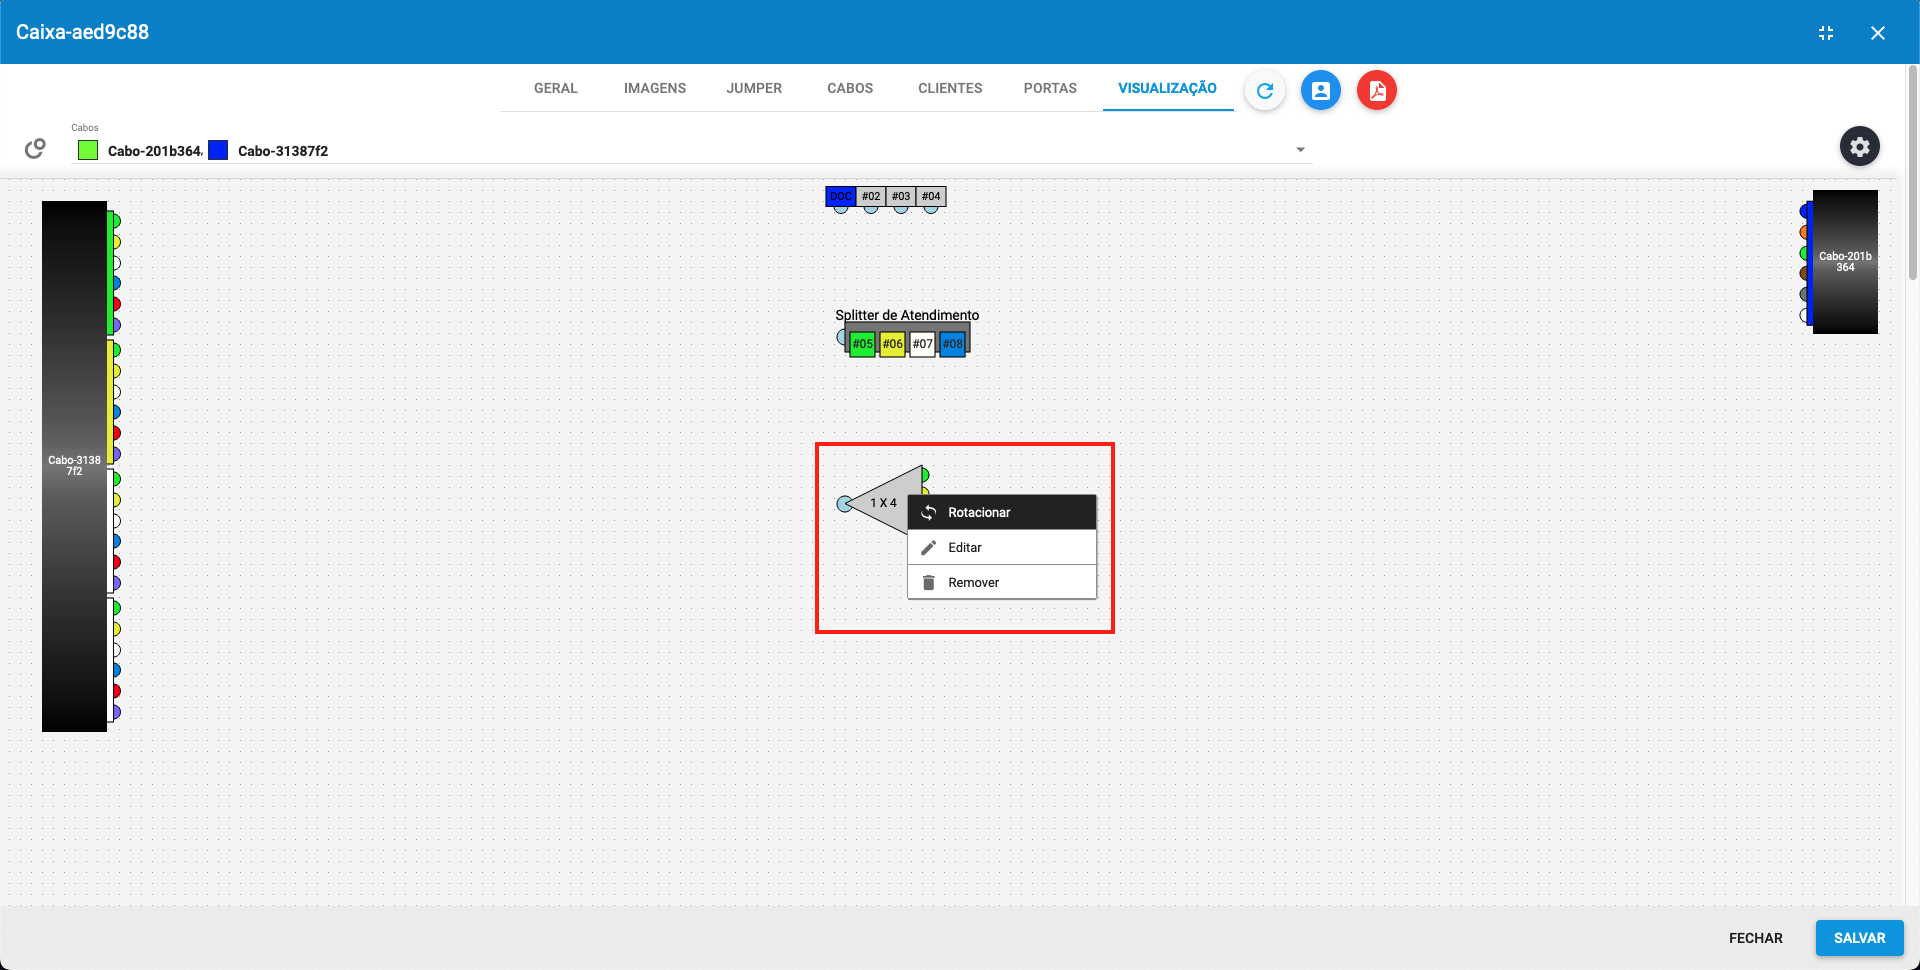This screenshot has width=1920, height=970.
Task: Click the exit fullscreen icon
Action: point(1826,33)
